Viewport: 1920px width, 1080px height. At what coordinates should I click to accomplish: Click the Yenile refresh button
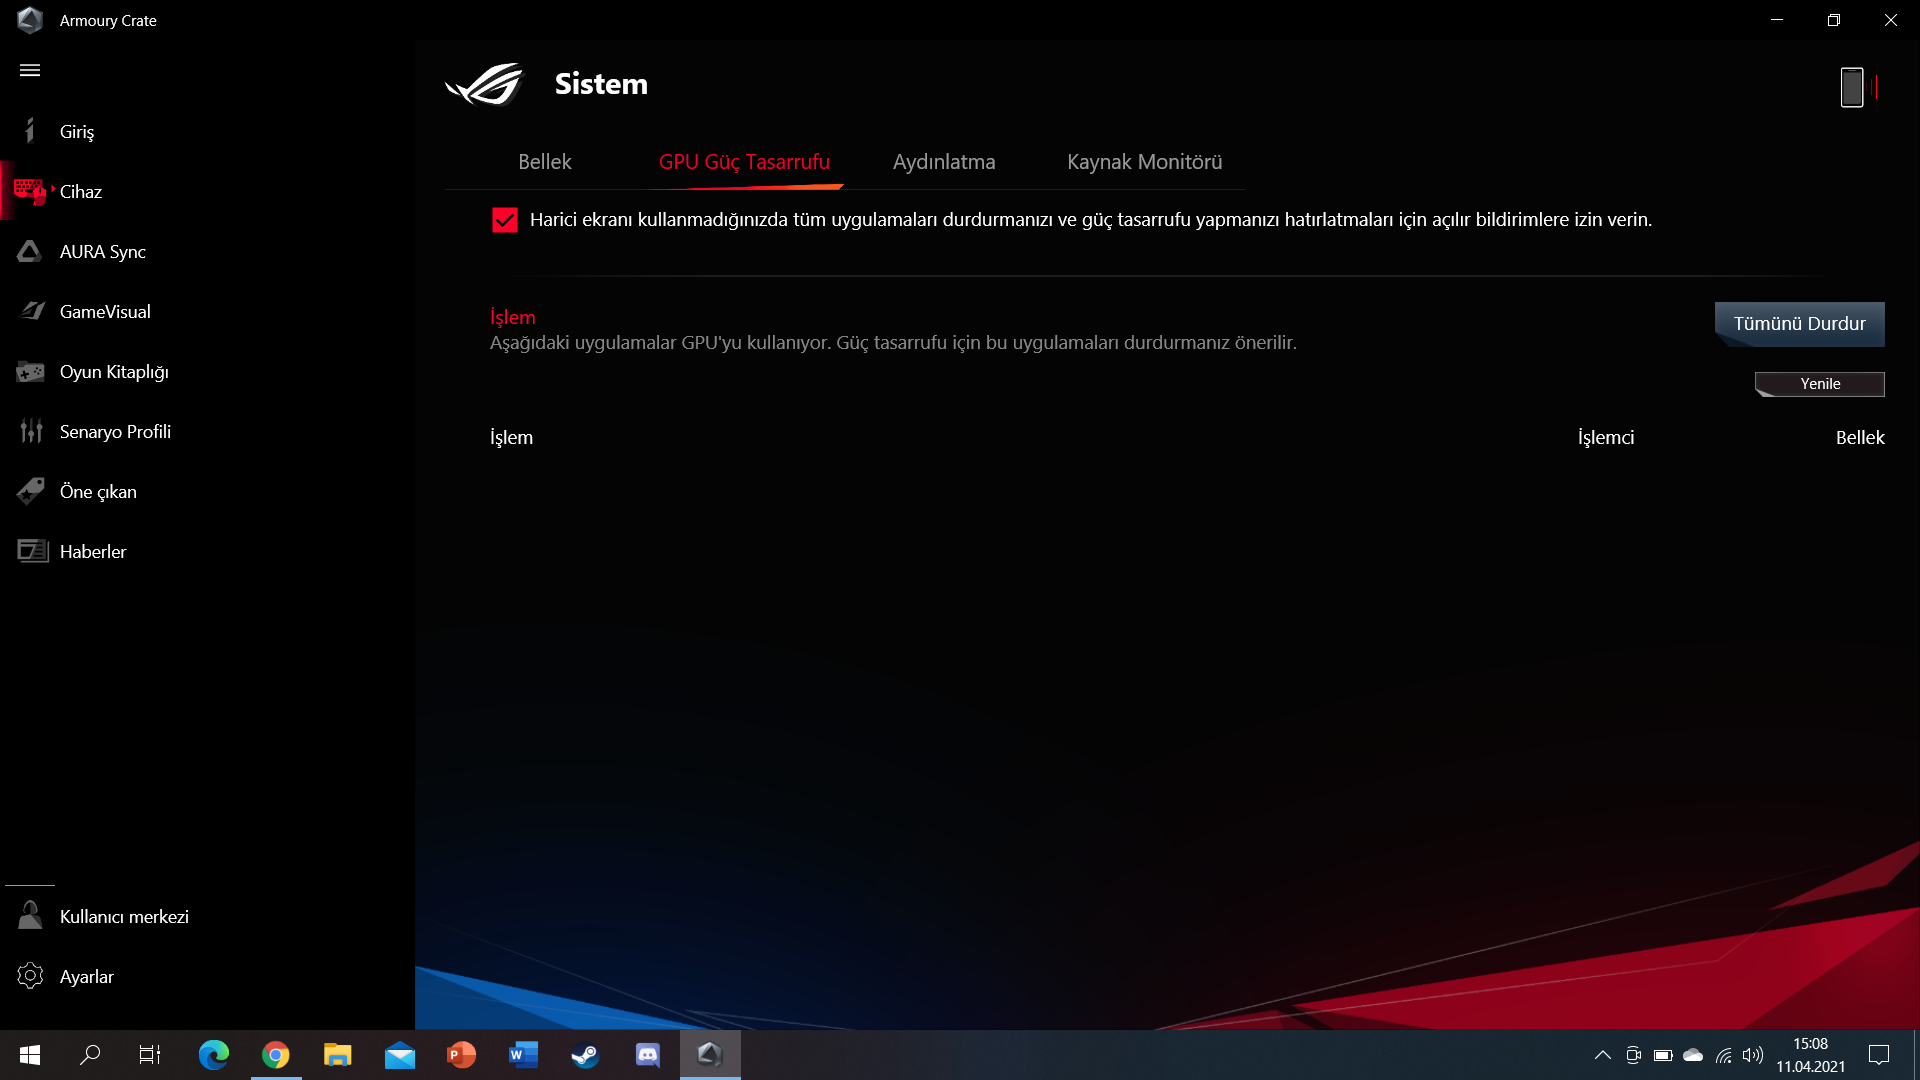(1819, 384)
